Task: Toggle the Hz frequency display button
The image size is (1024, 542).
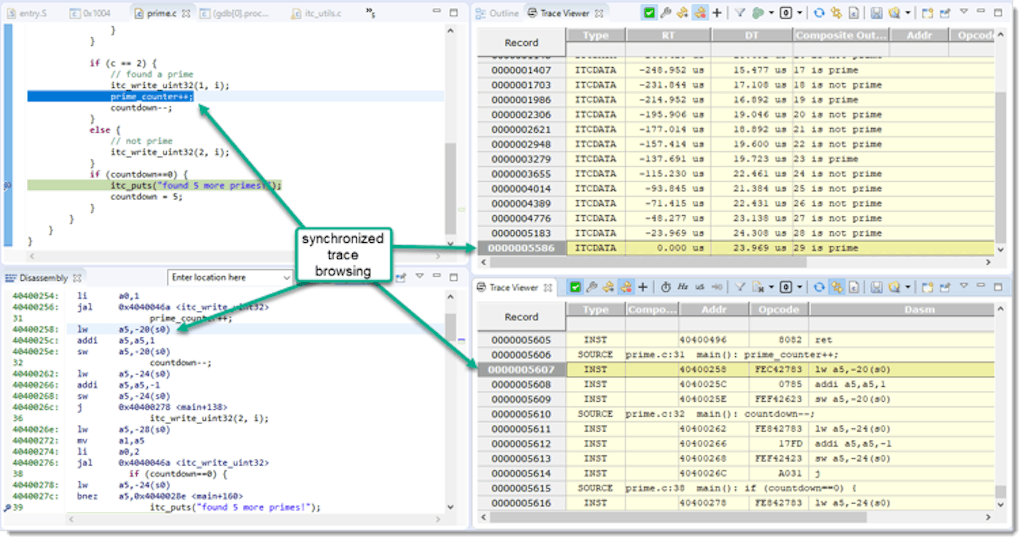Action: (682, 287)
